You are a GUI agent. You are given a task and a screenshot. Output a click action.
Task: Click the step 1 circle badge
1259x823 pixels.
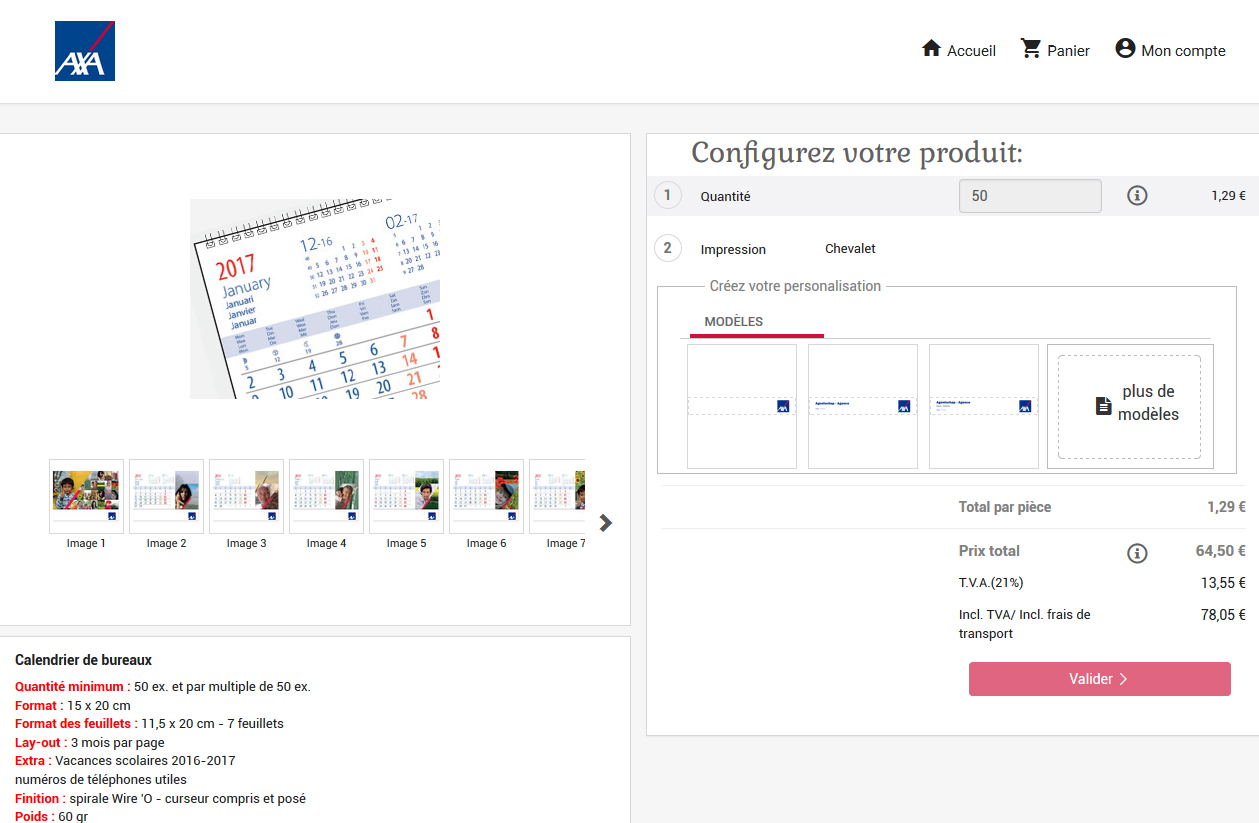click(667, 195)
